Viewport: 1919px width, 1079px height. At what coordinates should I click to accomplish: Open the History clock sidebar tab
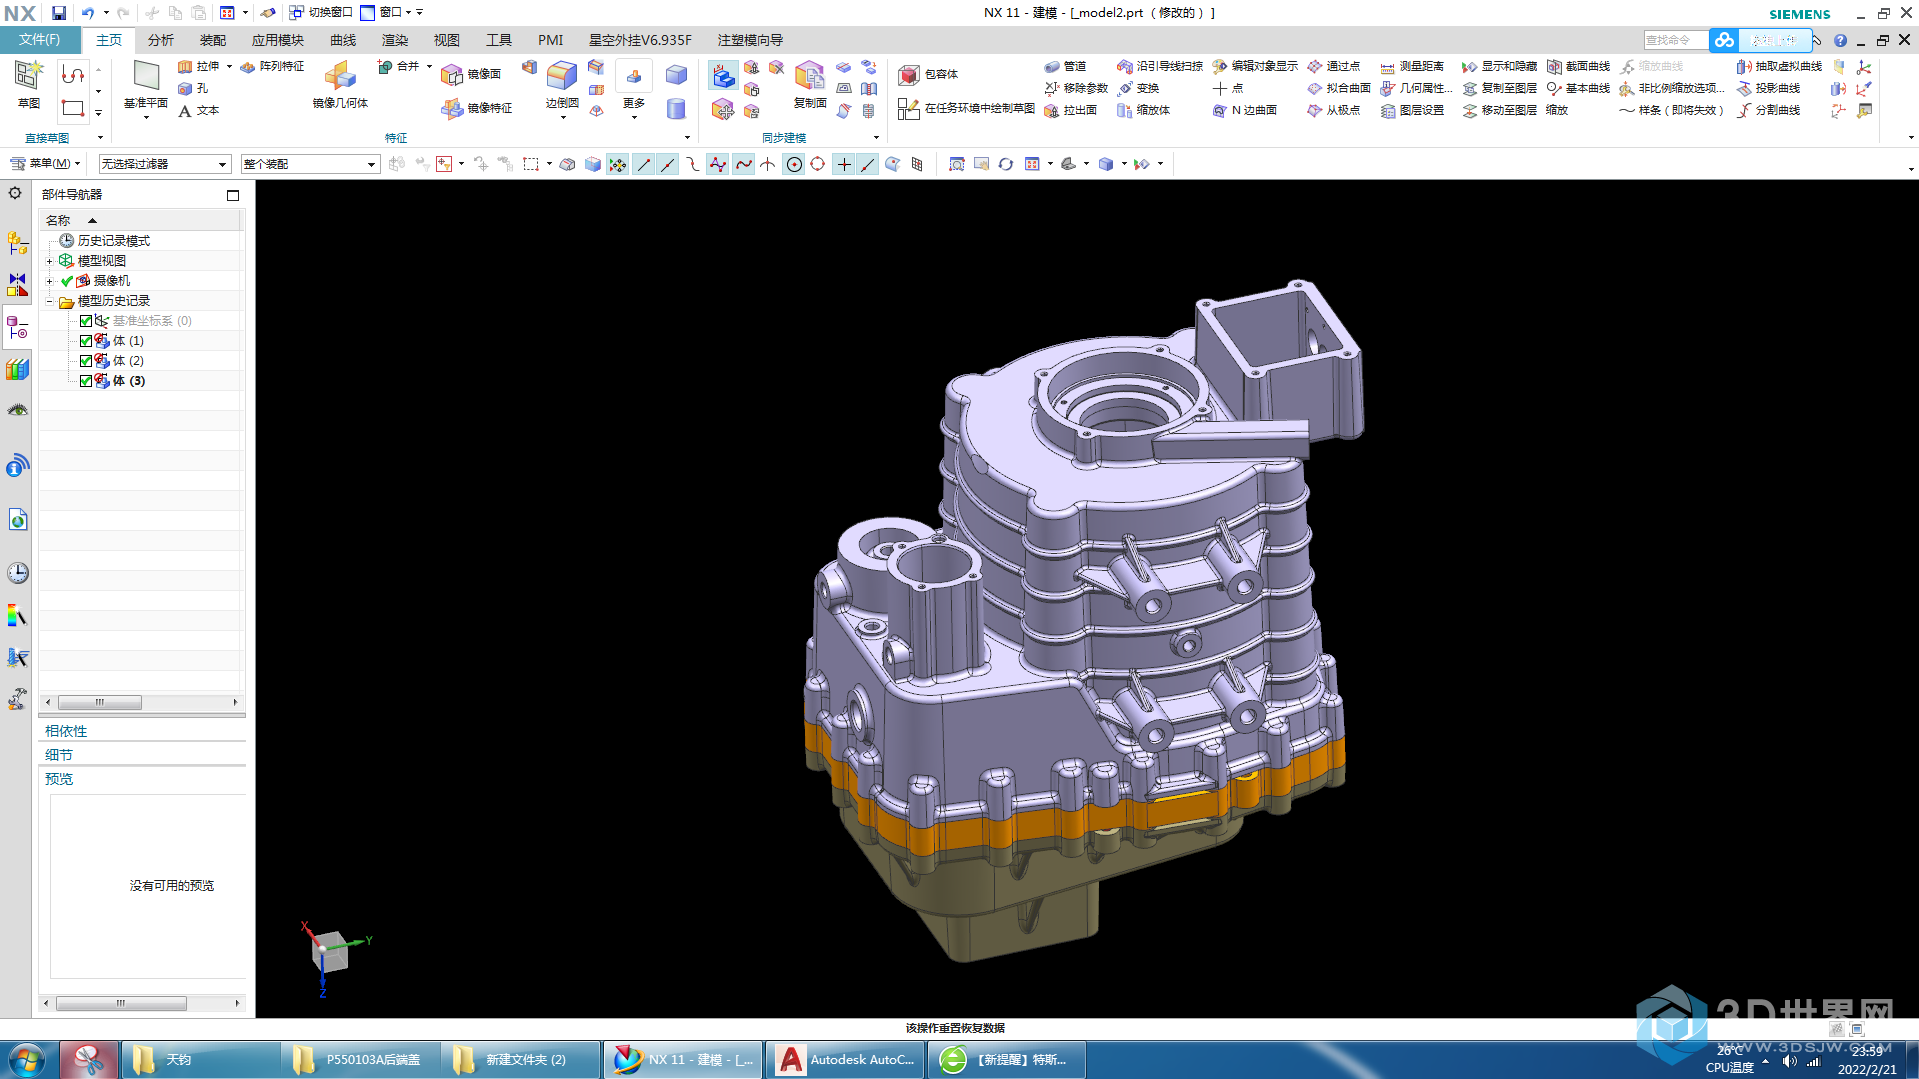click(x=17, y=573)
